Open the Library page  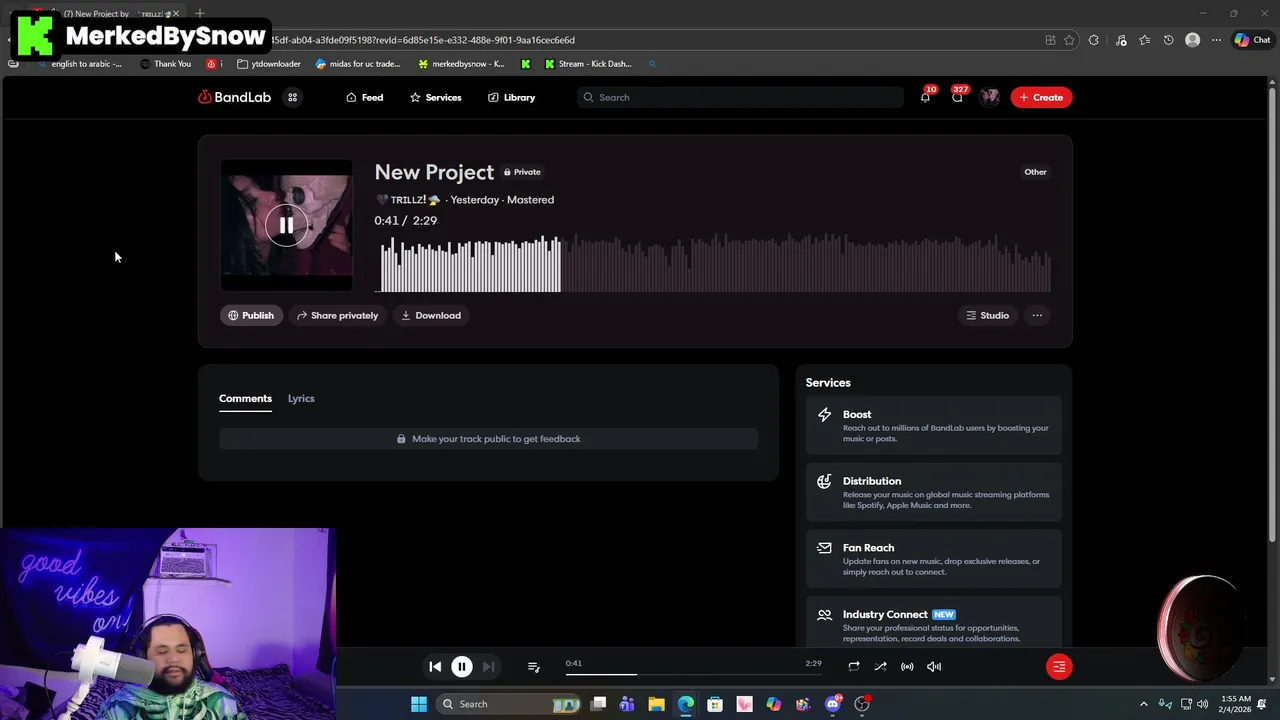pos(511,97)
